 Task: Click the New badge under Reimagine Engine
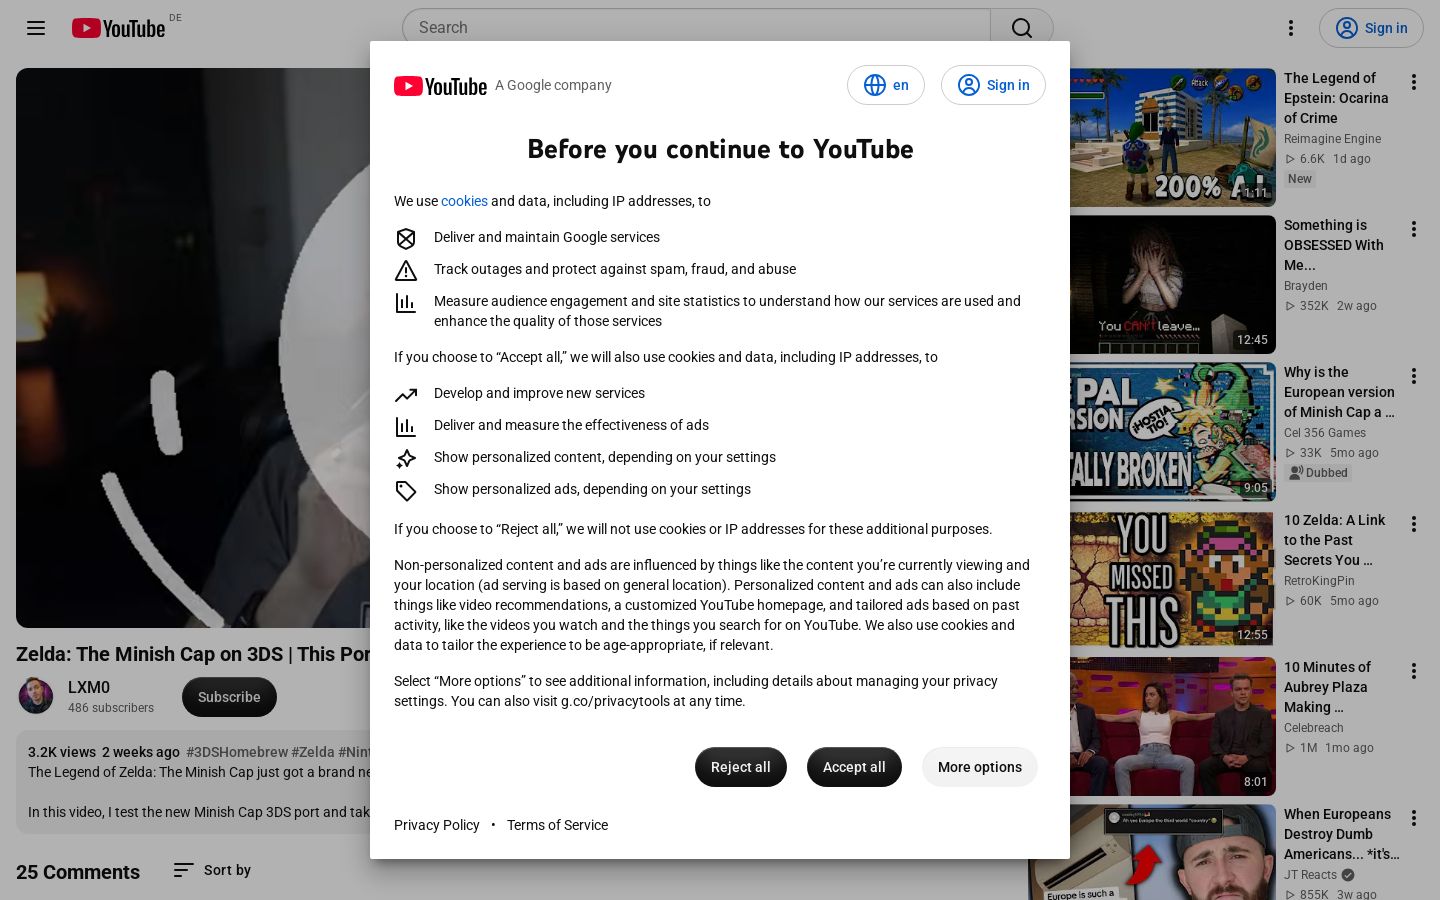pyautogui.click(x=1300, y=179)
